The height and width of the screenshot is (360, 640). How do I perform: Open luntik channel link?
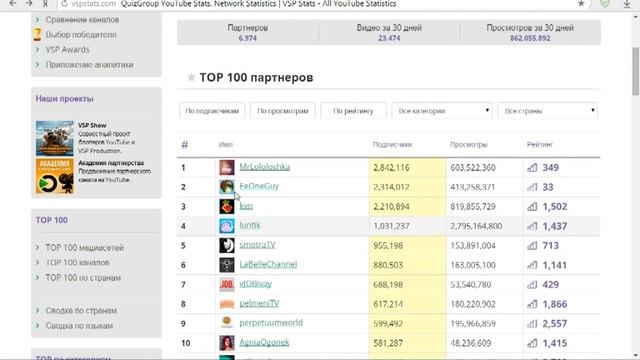tap(250, 225)
